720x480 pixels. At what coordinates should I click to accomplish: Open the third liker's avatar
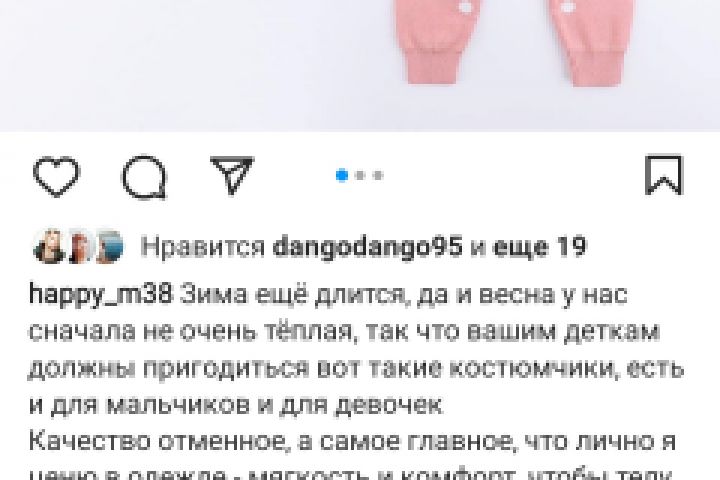pyautogui.click(x=109, y=247)
